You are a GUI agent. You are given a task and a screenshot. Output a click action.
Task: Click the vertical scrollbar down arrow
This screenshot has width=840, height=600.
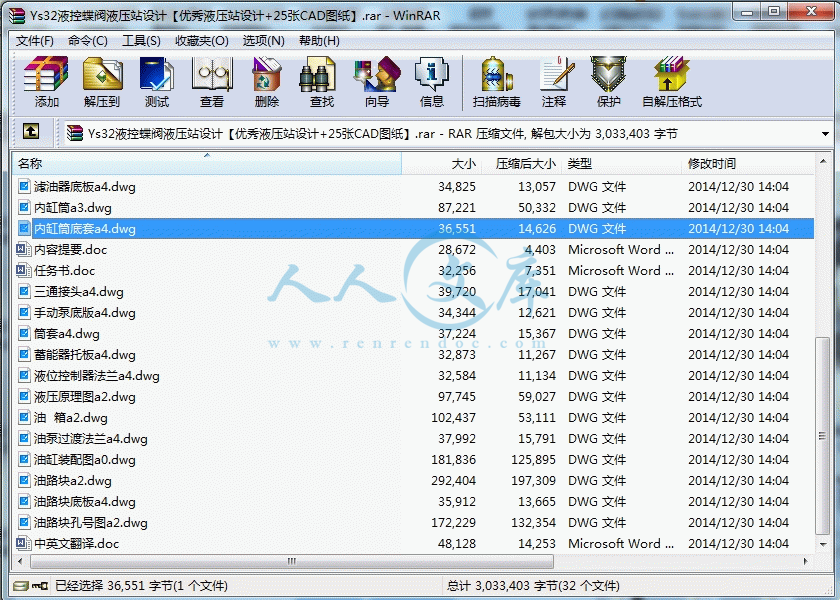[822, 545]
